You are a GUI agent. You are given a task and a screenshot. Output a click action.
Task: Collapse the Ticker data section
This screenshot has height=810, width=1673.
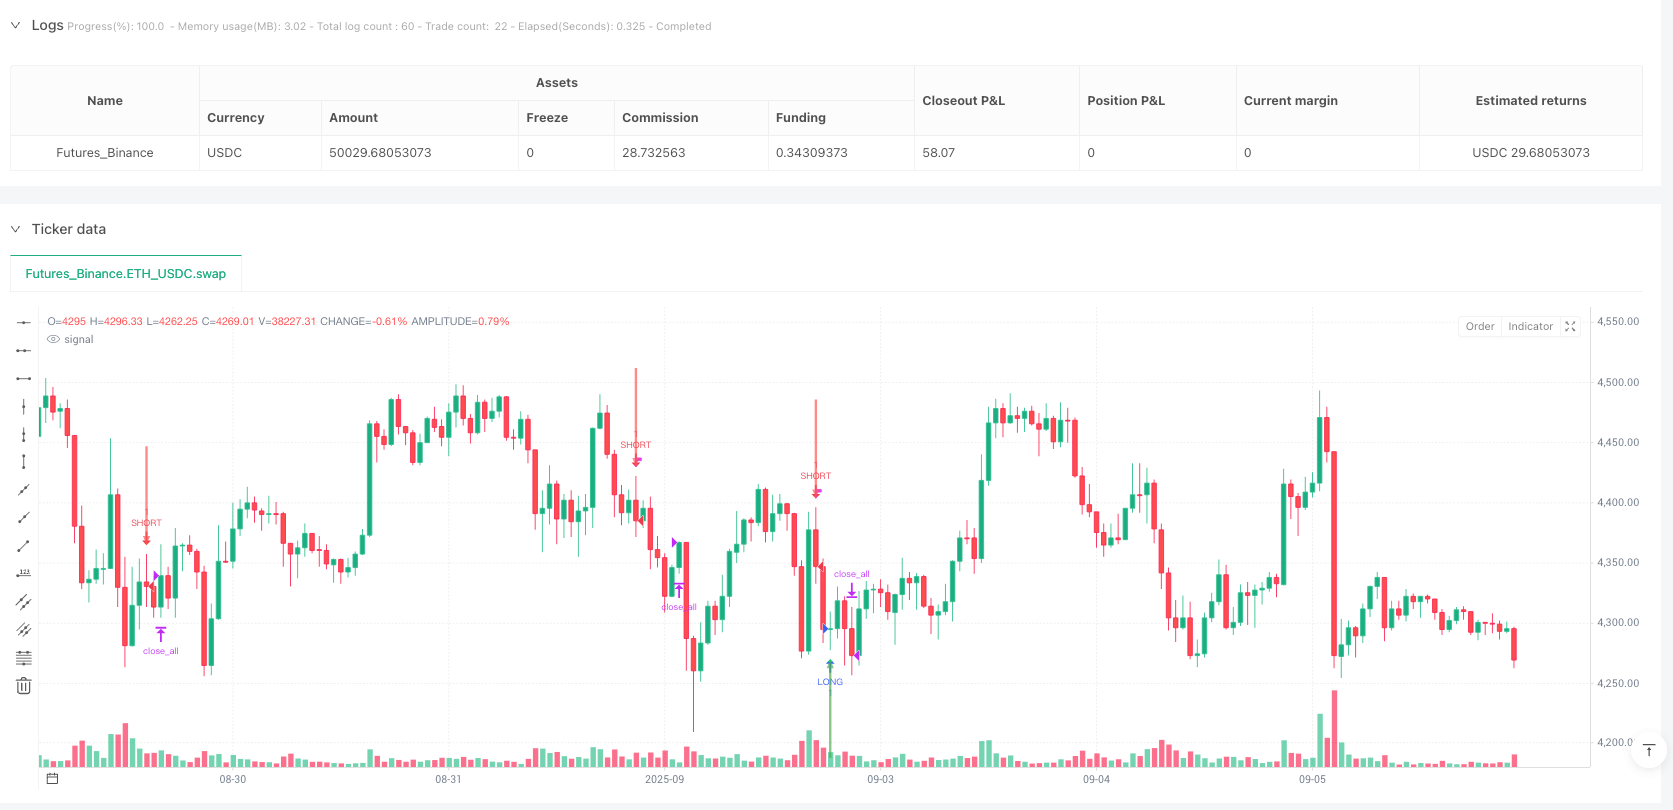pos(15,229)
